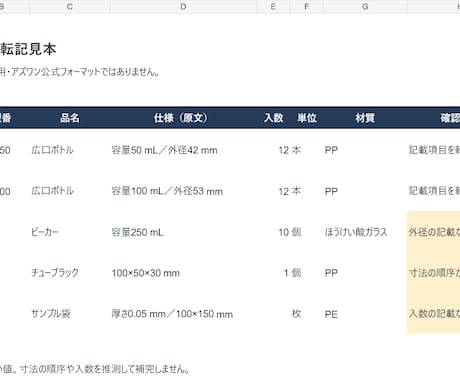Screen dimensions: 460x380
Task: Click the 仕様（原文） header cell
Action: point(183,118)
